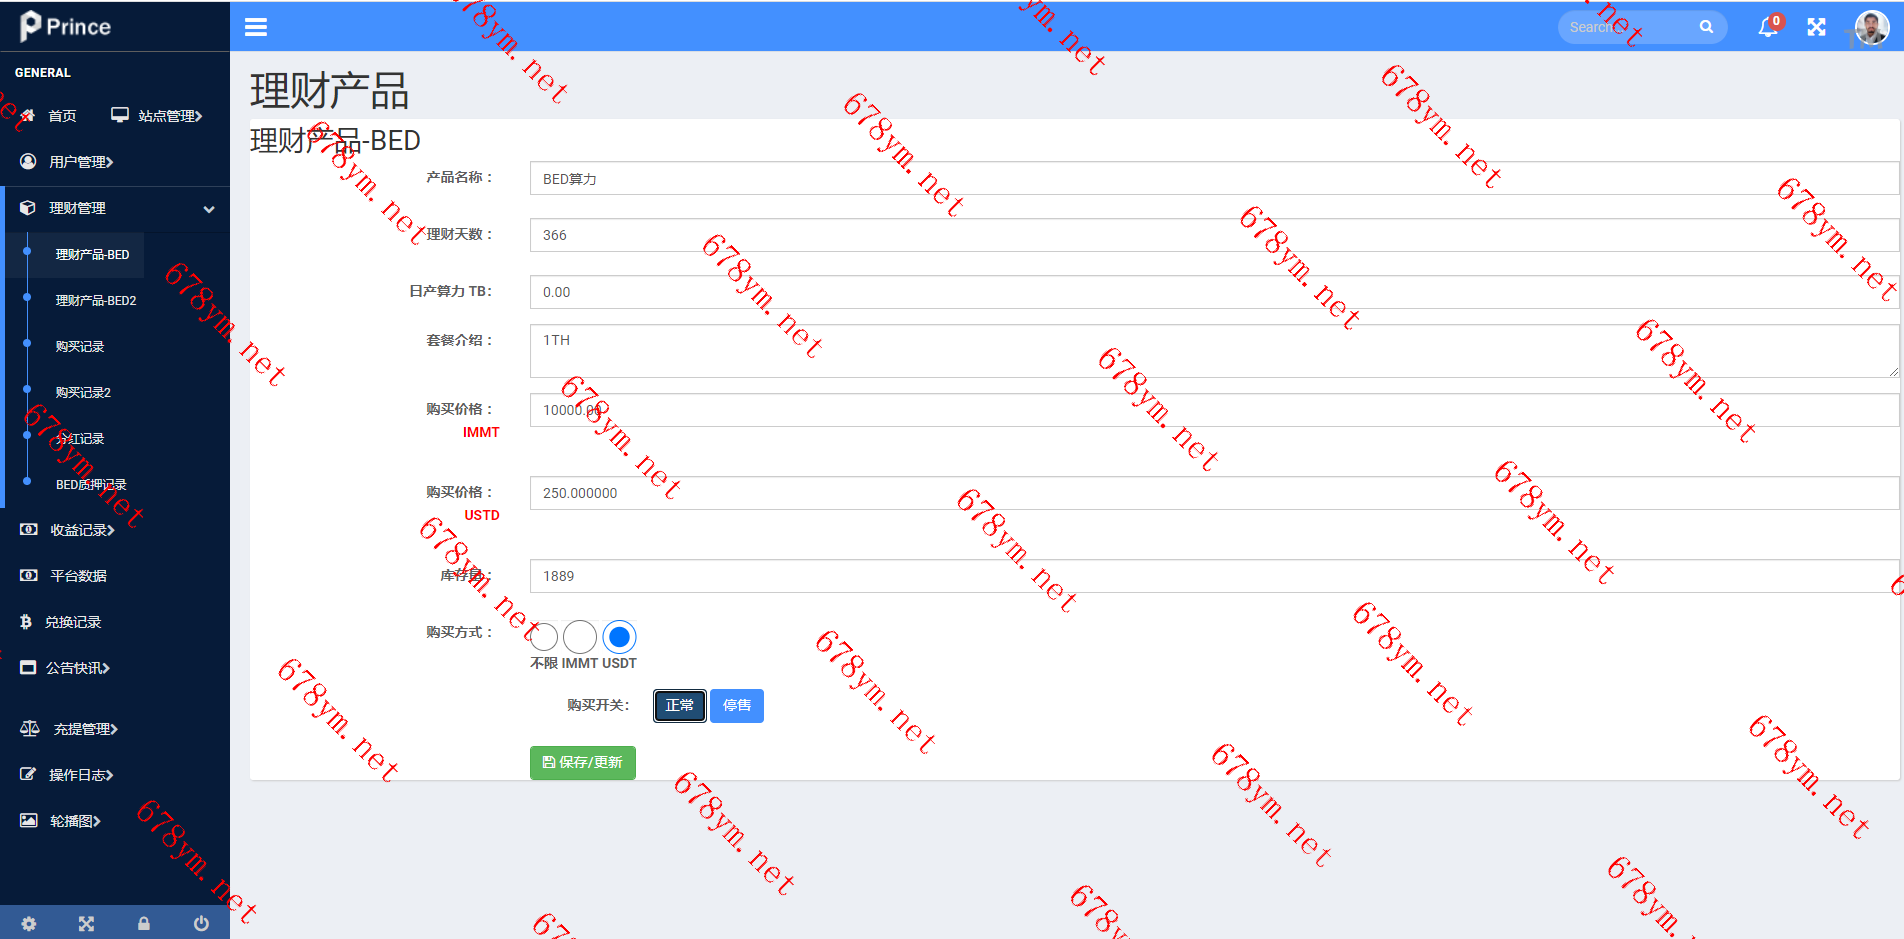Viewport: 1904px width, 939px height.
Task: Open settings gear in sidebar footer
Action: click(x=29, y=924)
